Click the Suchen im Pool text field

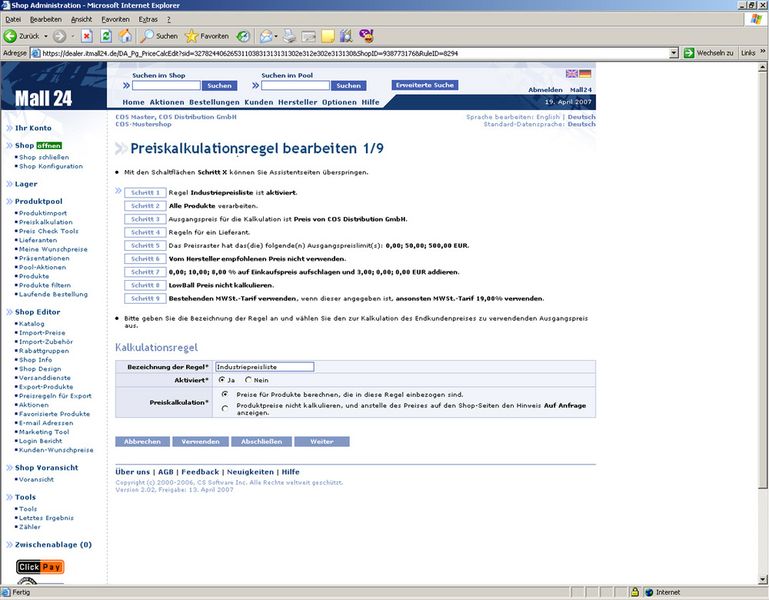pos(295,85)
